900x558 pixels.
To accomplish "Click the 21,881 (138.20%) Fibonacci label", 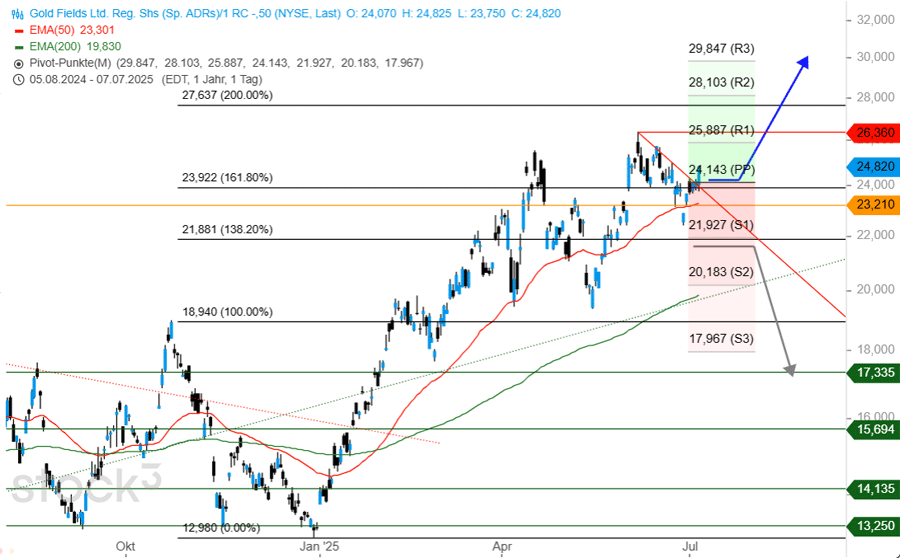I will coord(227,230).
